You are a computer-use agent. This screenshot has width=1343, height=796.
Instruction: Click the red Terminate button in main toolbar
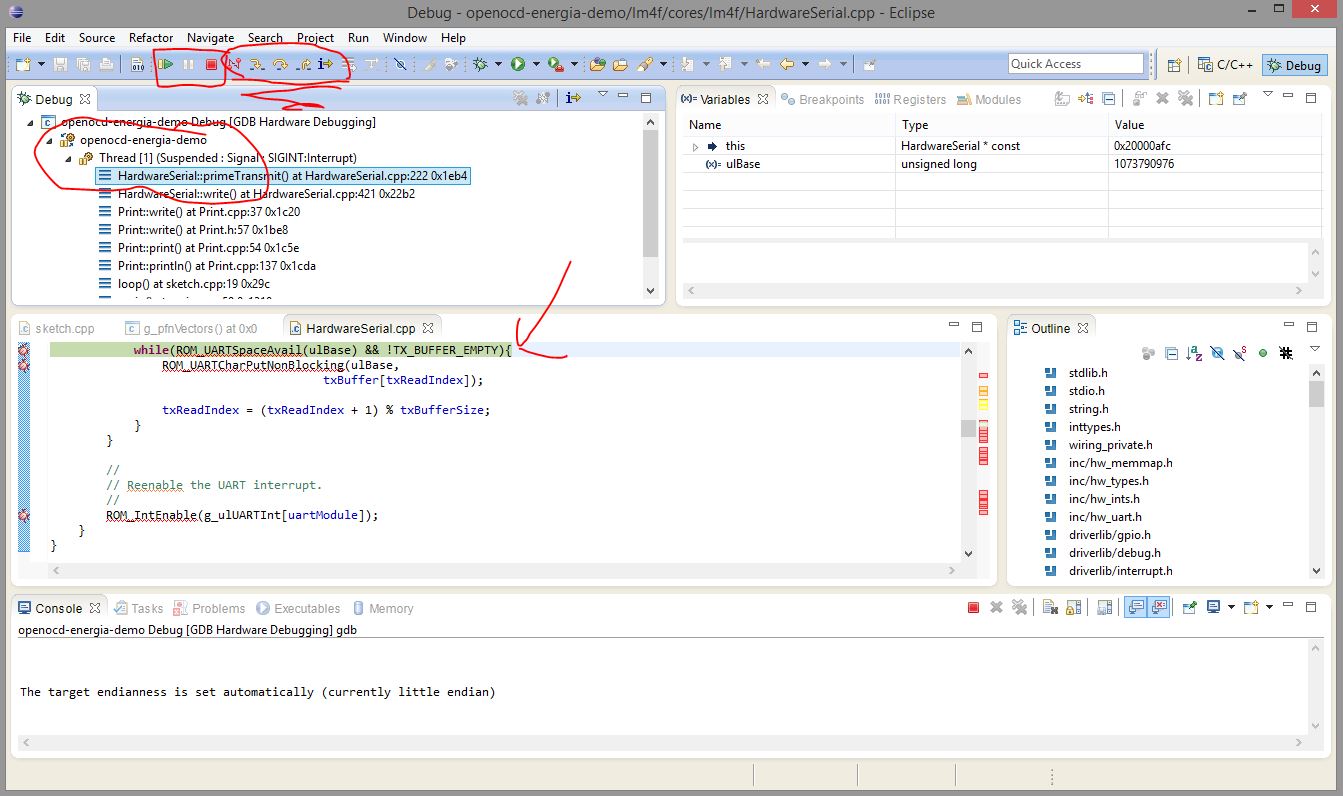(x=211, y=64)
